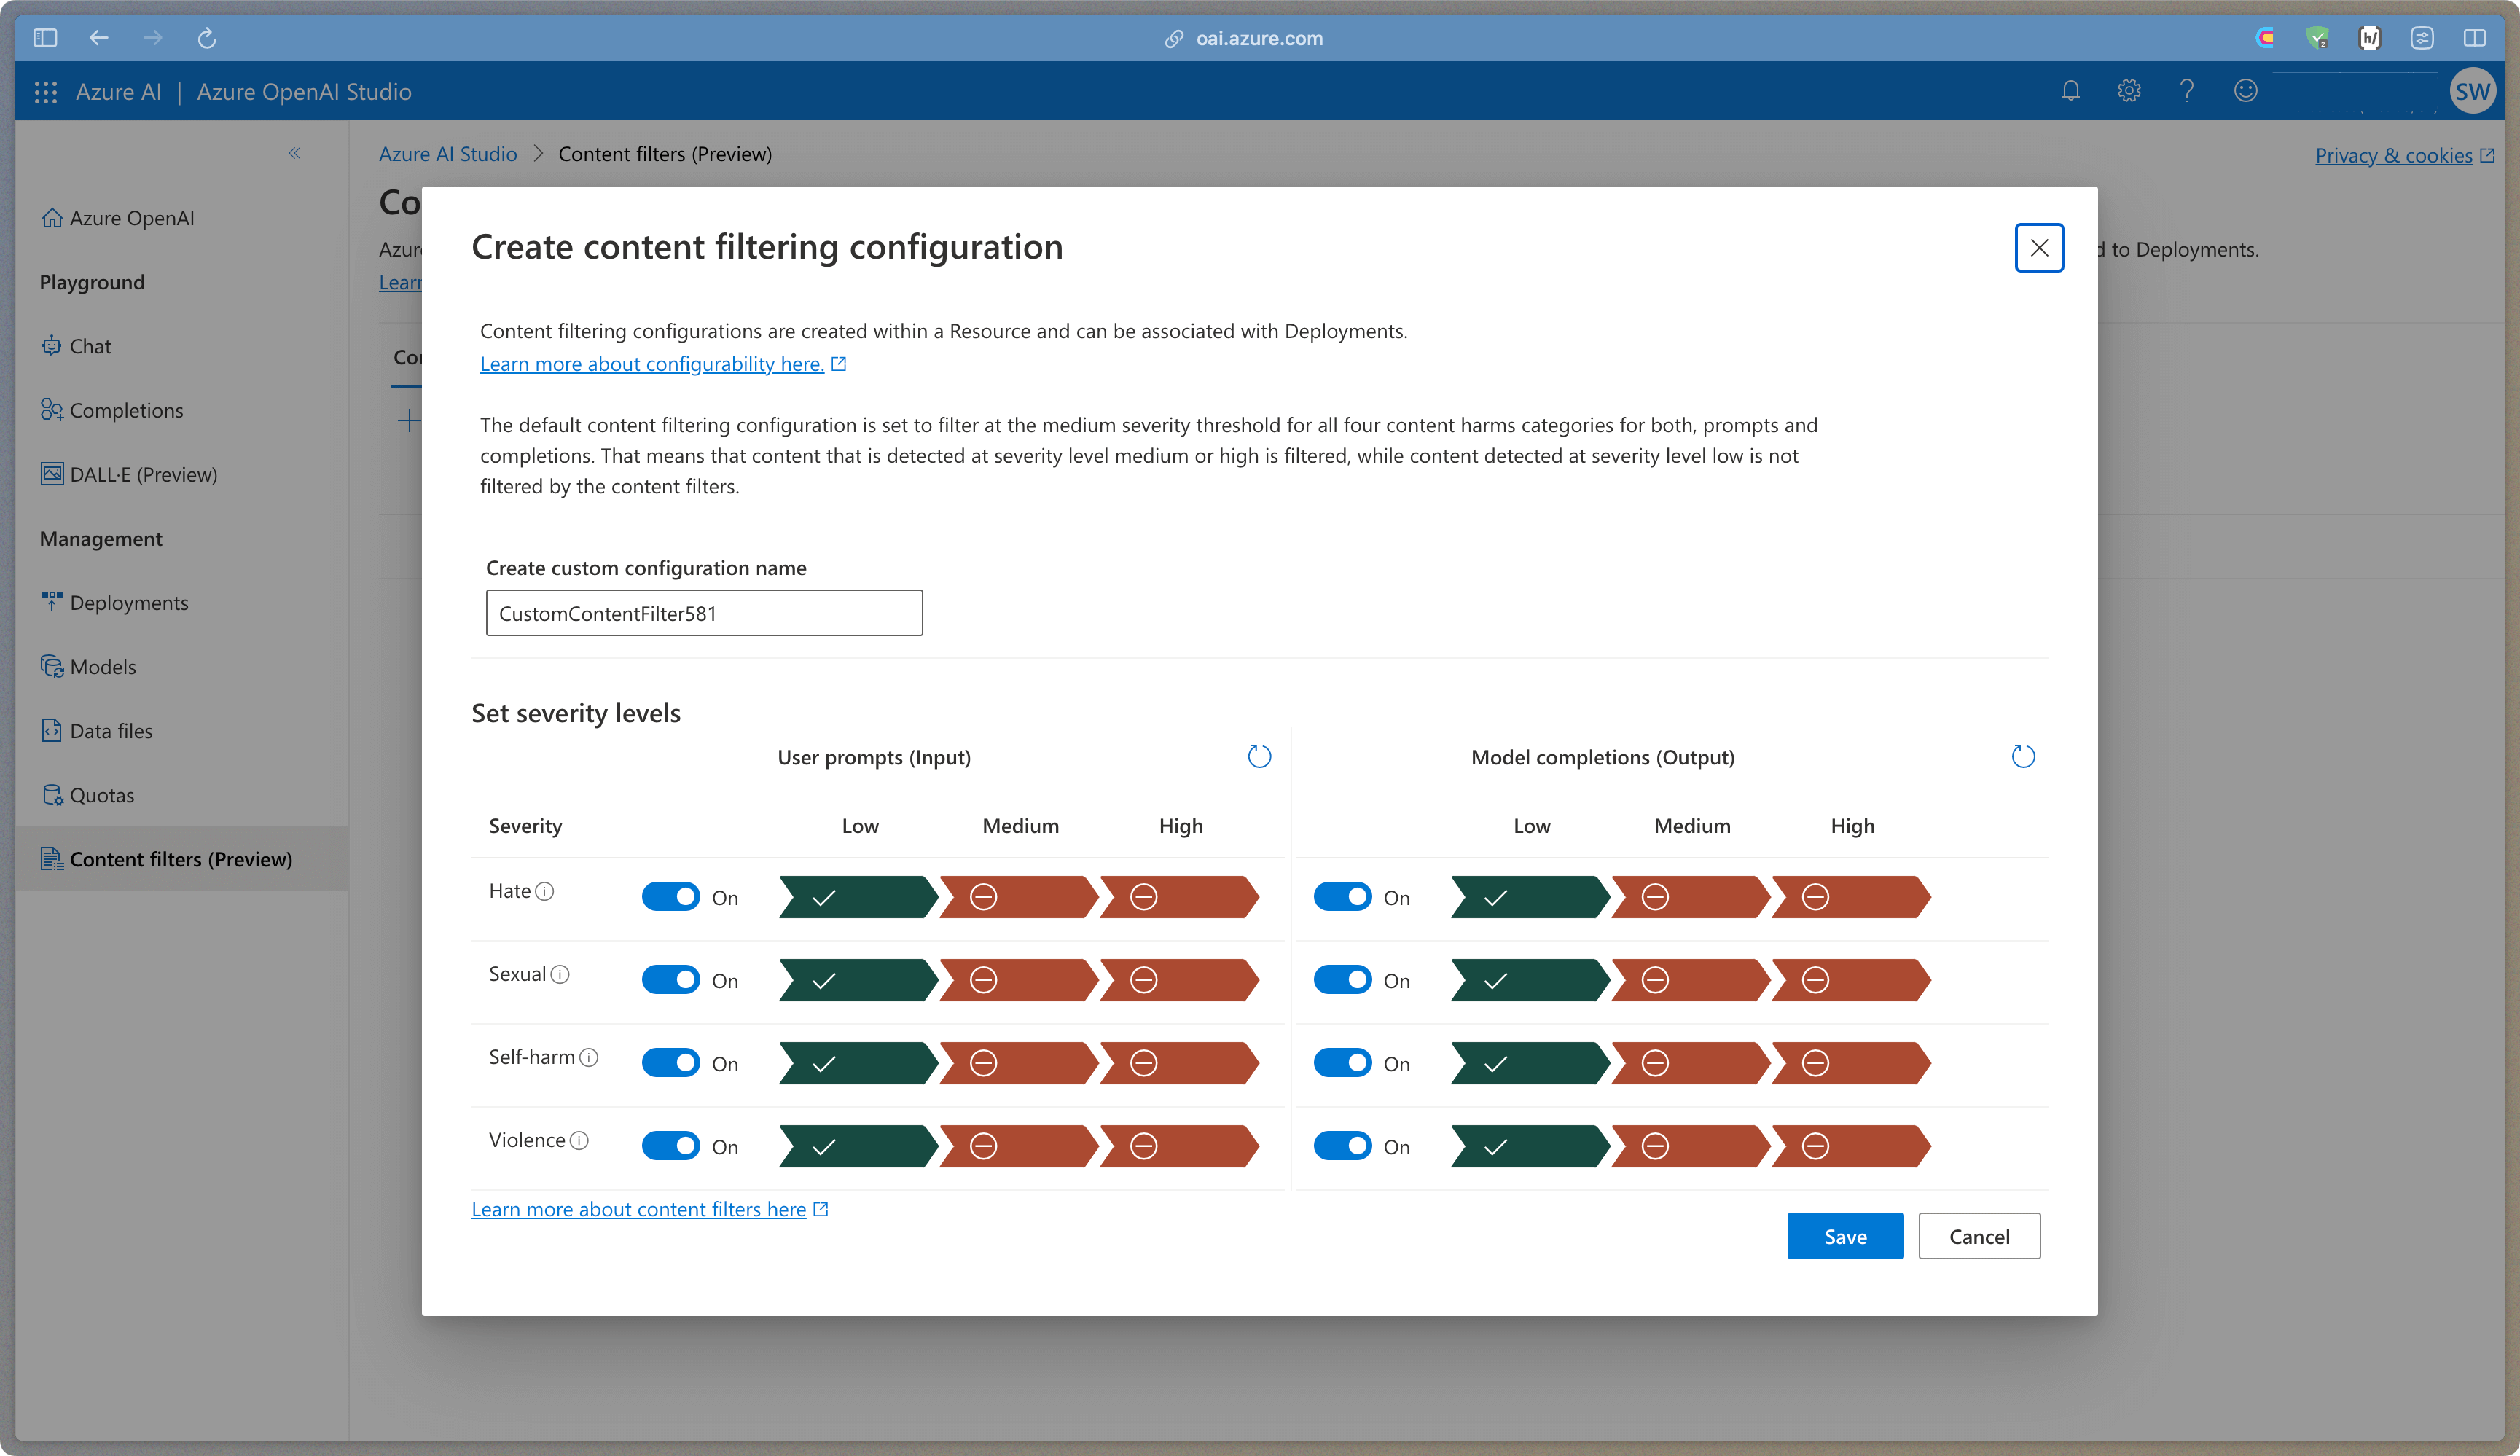Click the notifications bell icon
The width and height of the screenshot is (2520, 1456).
point(2071,91)
